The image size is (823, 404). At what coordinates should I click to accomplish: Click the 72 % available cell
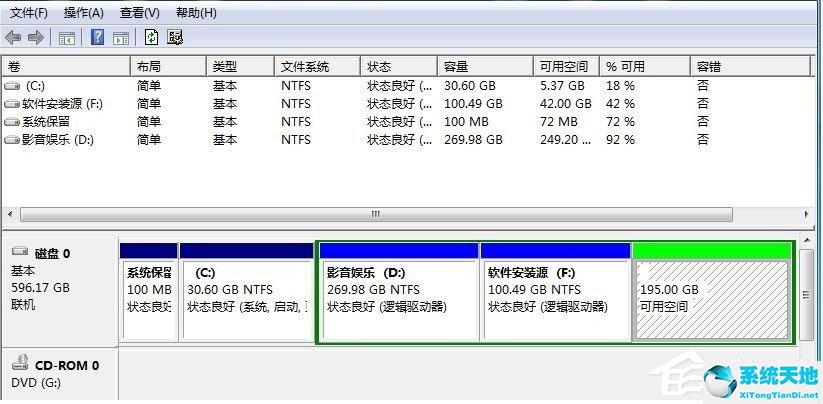[620, 122]
